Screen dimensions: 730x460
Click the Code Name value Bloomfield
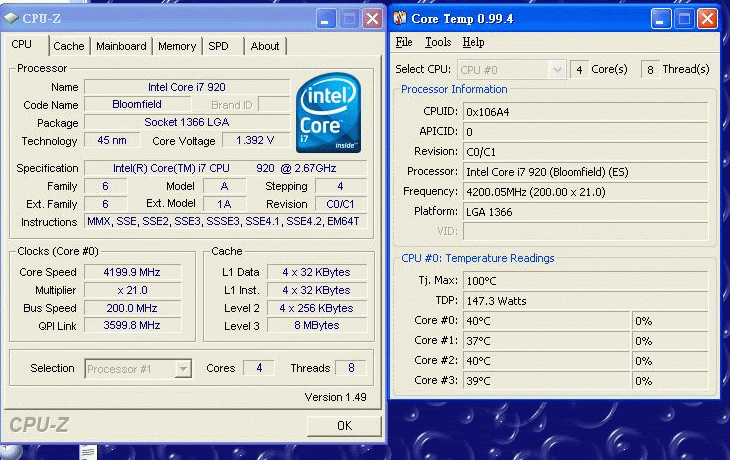point(137,104)
